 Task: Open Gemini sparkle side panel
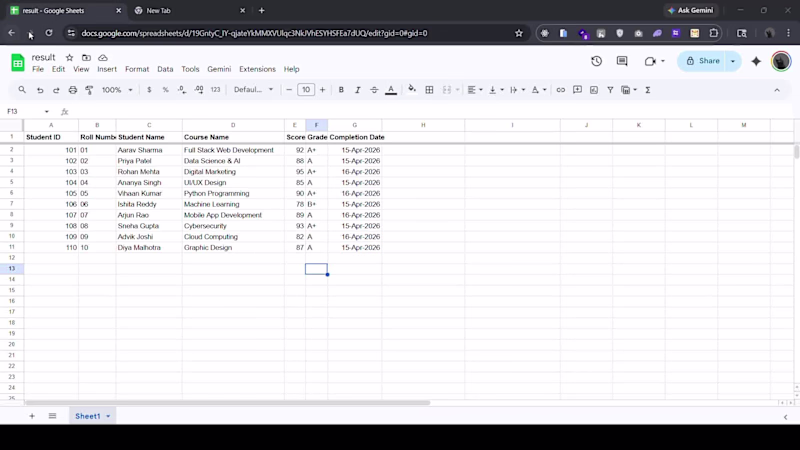click(x=756, y=61)
